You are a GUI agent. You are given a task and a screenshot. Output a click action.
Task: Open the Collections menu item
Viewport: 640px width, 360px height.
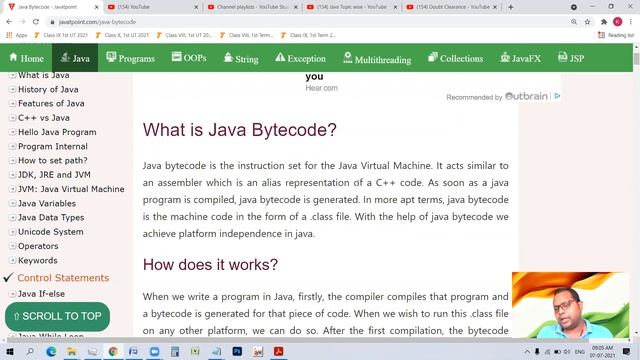(455, 58)
